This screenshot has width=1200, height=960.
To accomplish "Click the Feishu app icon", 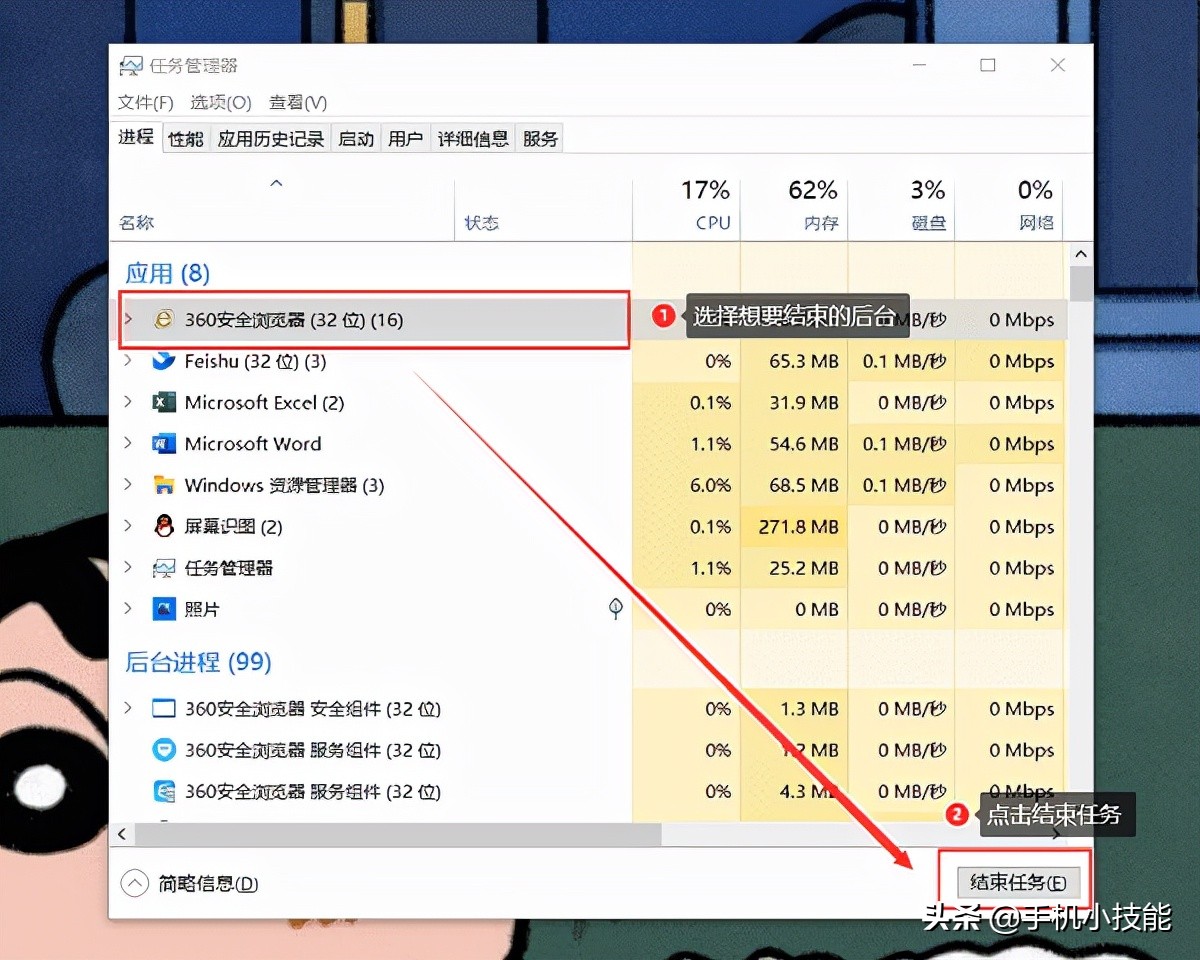I will click(x=163, y=361).
